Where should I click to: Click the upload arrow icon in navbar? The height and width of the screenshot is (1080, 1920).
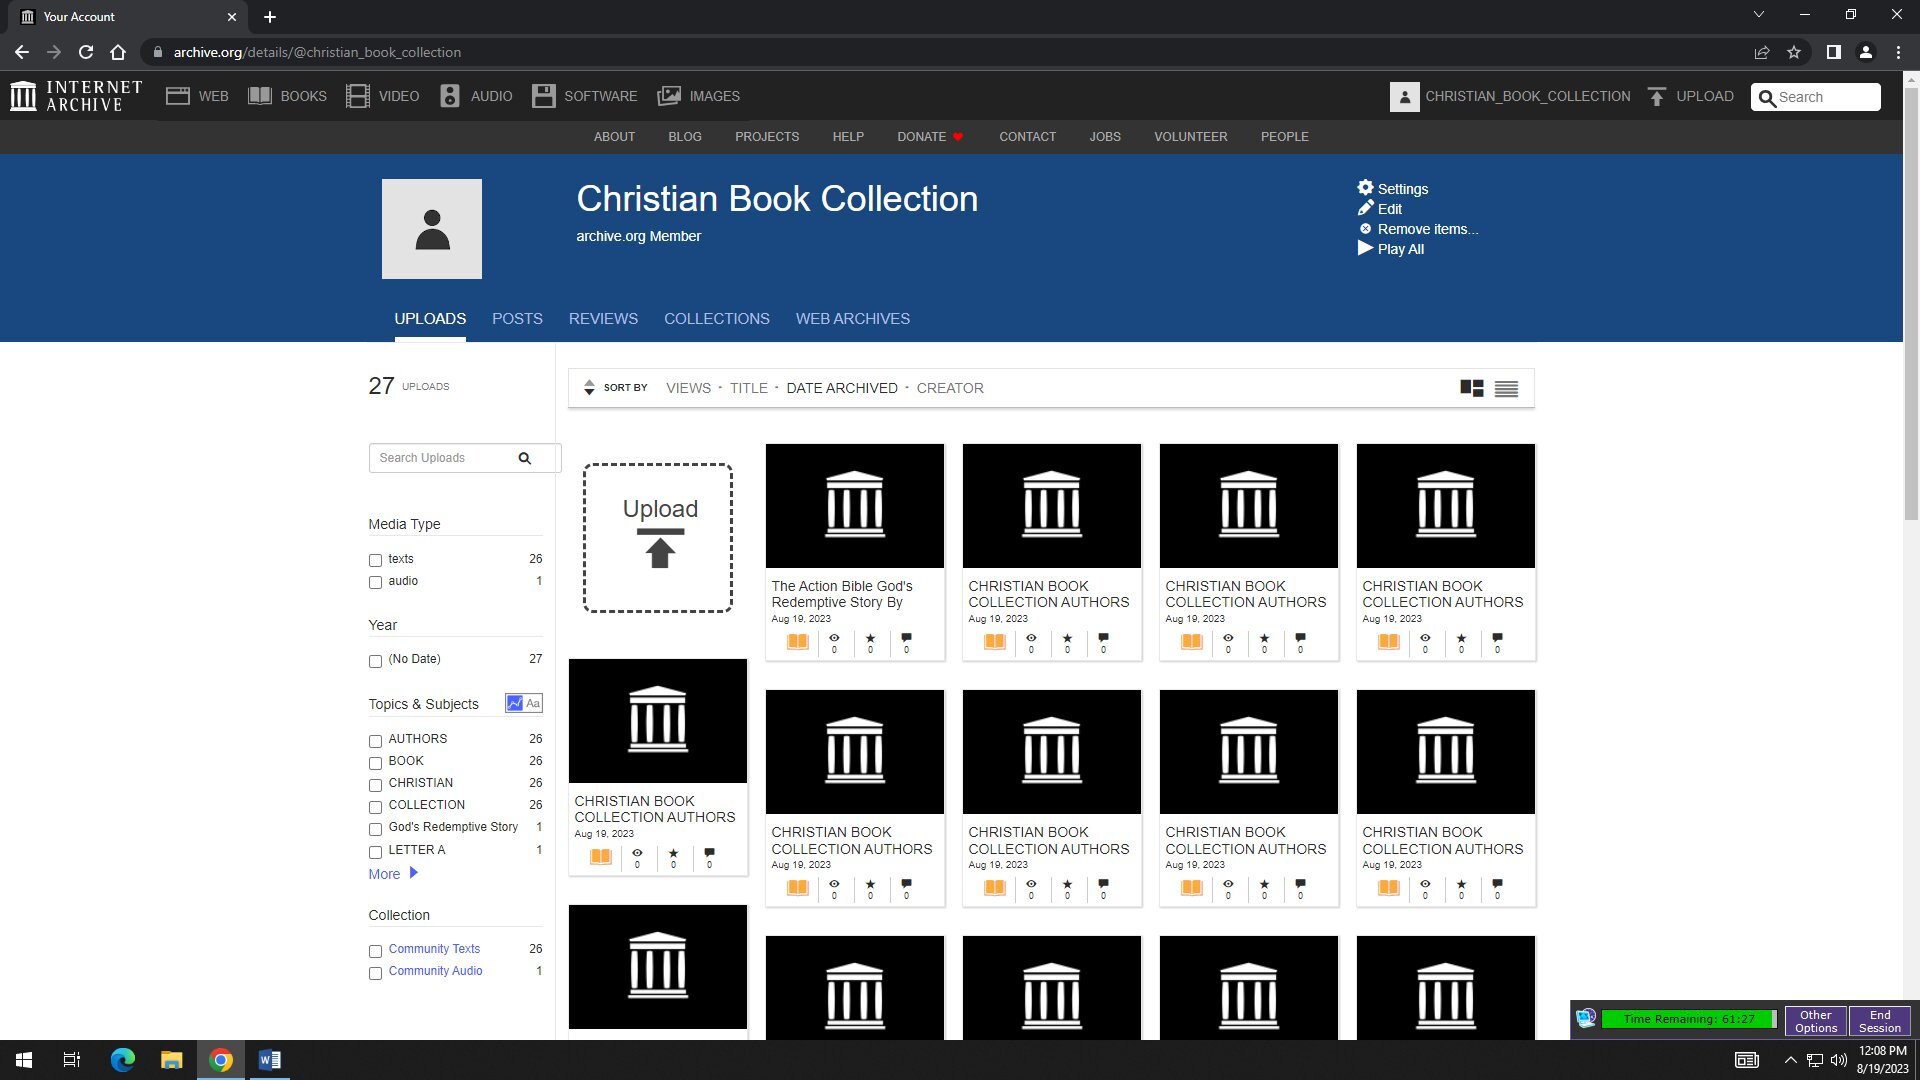1657,96
